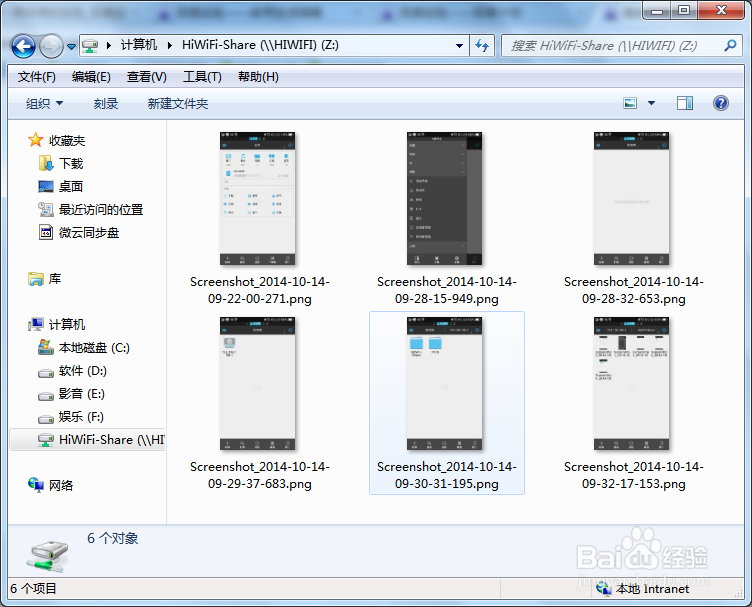Expand the arrow before 计算机 in address bar
The width and height of the screenshot is (752, 607).
(x=109, y=46)
